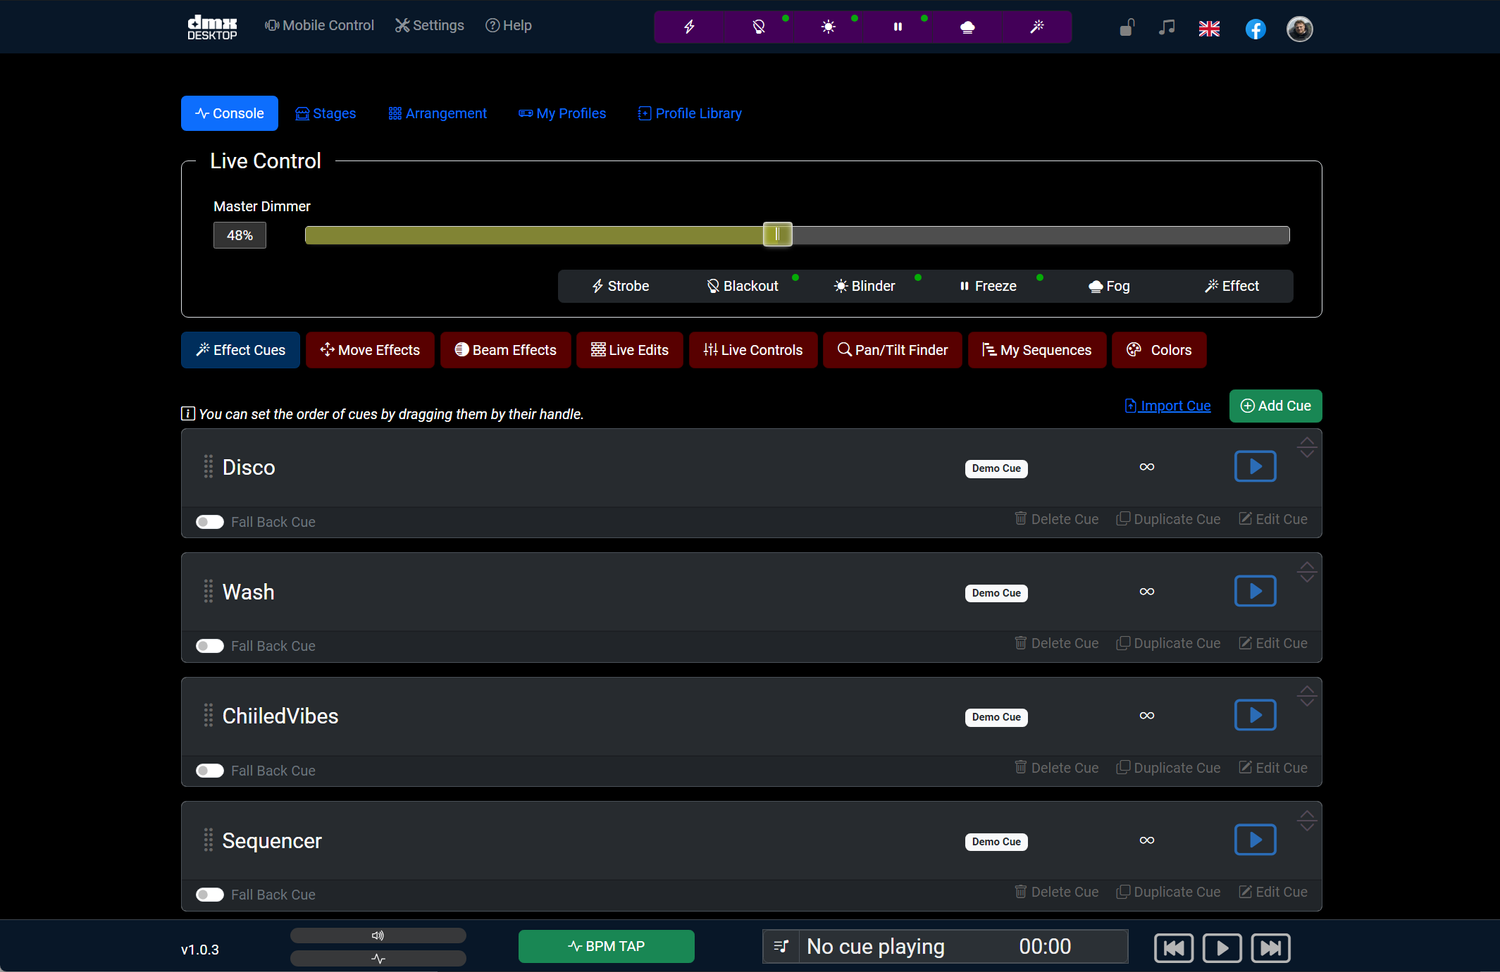1500x972 pixels.
Task: Click the UK flag language icon
Action: pos(1209,29)
